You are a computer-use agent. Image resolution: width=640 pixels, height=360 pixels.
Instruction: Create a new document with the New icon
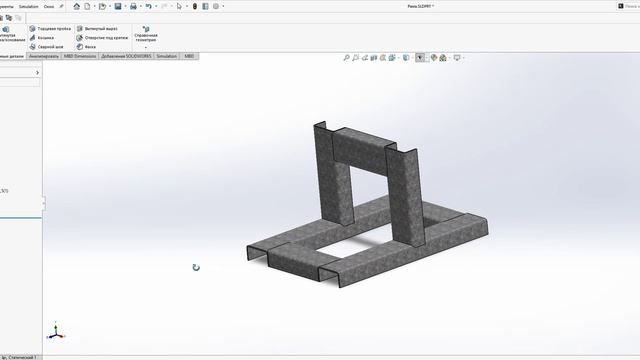pos(87,6)
